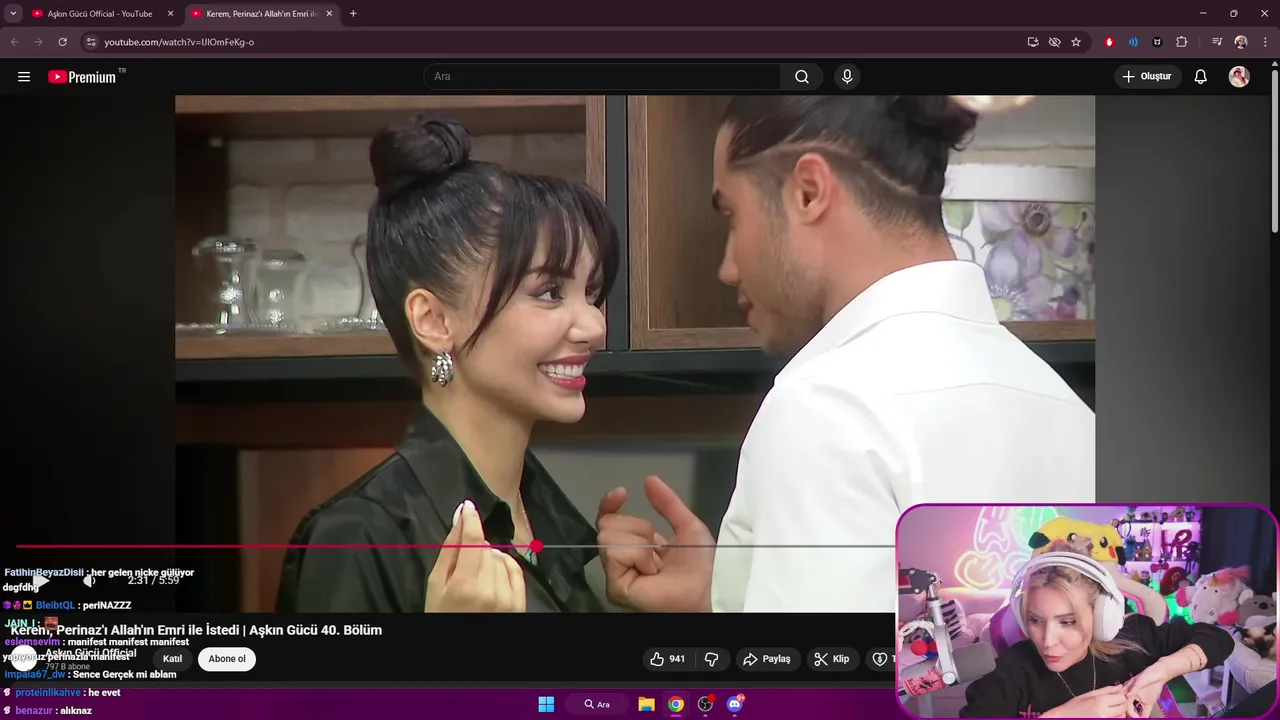Open the Aşkın Gücü Official channel avatar
The width and height of the screenshot is (1280, 720).
(24, 658)
